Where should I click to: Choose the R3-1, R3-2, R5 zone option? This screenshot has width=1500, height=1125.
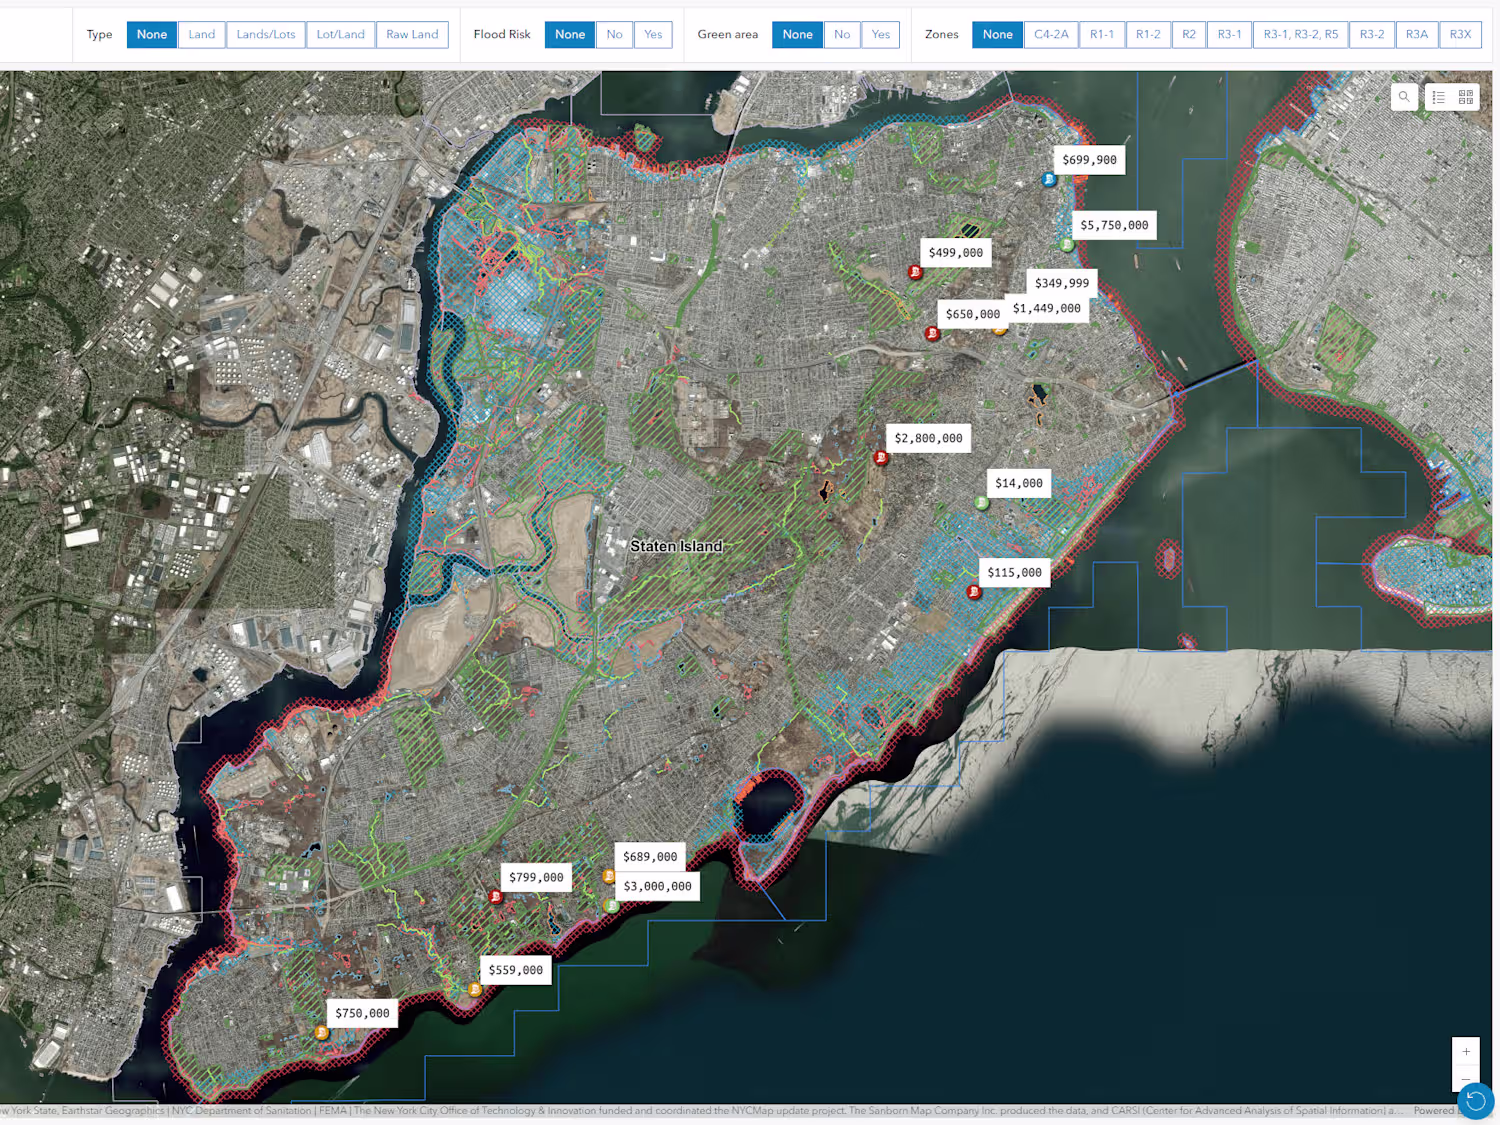tap(1300, 34)
